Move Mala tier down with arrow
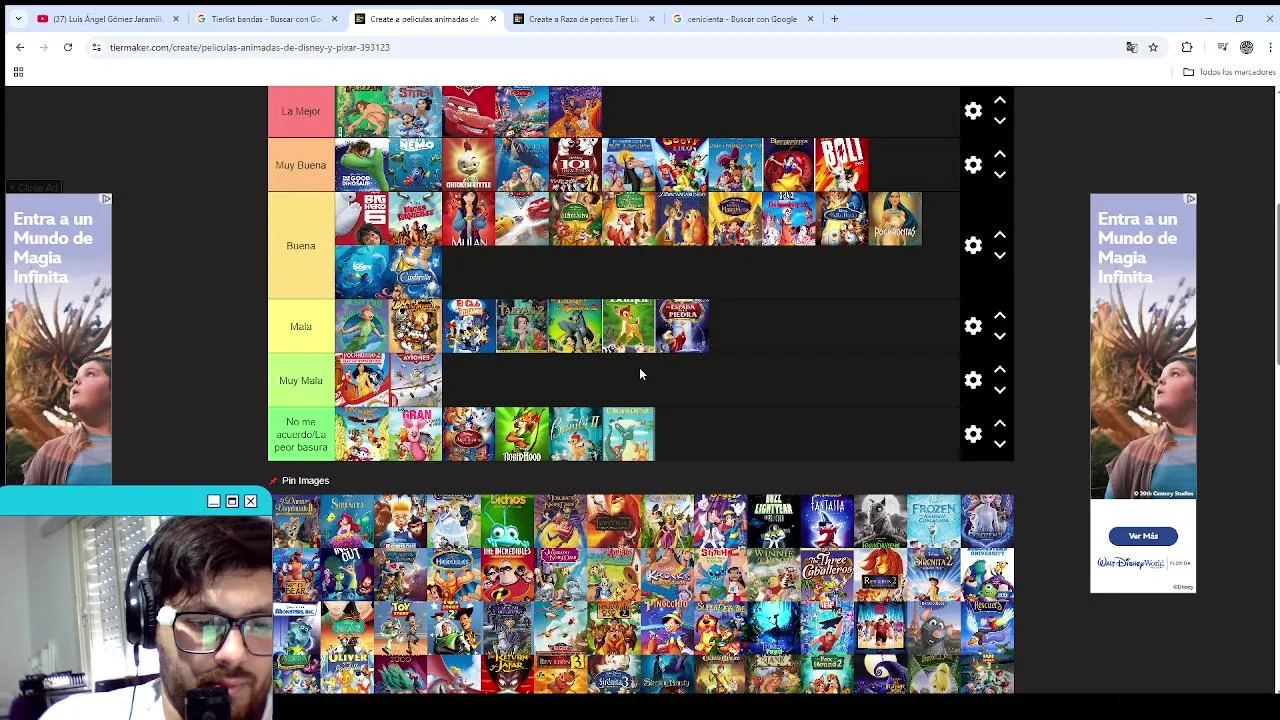 click(x=999, y=337)
